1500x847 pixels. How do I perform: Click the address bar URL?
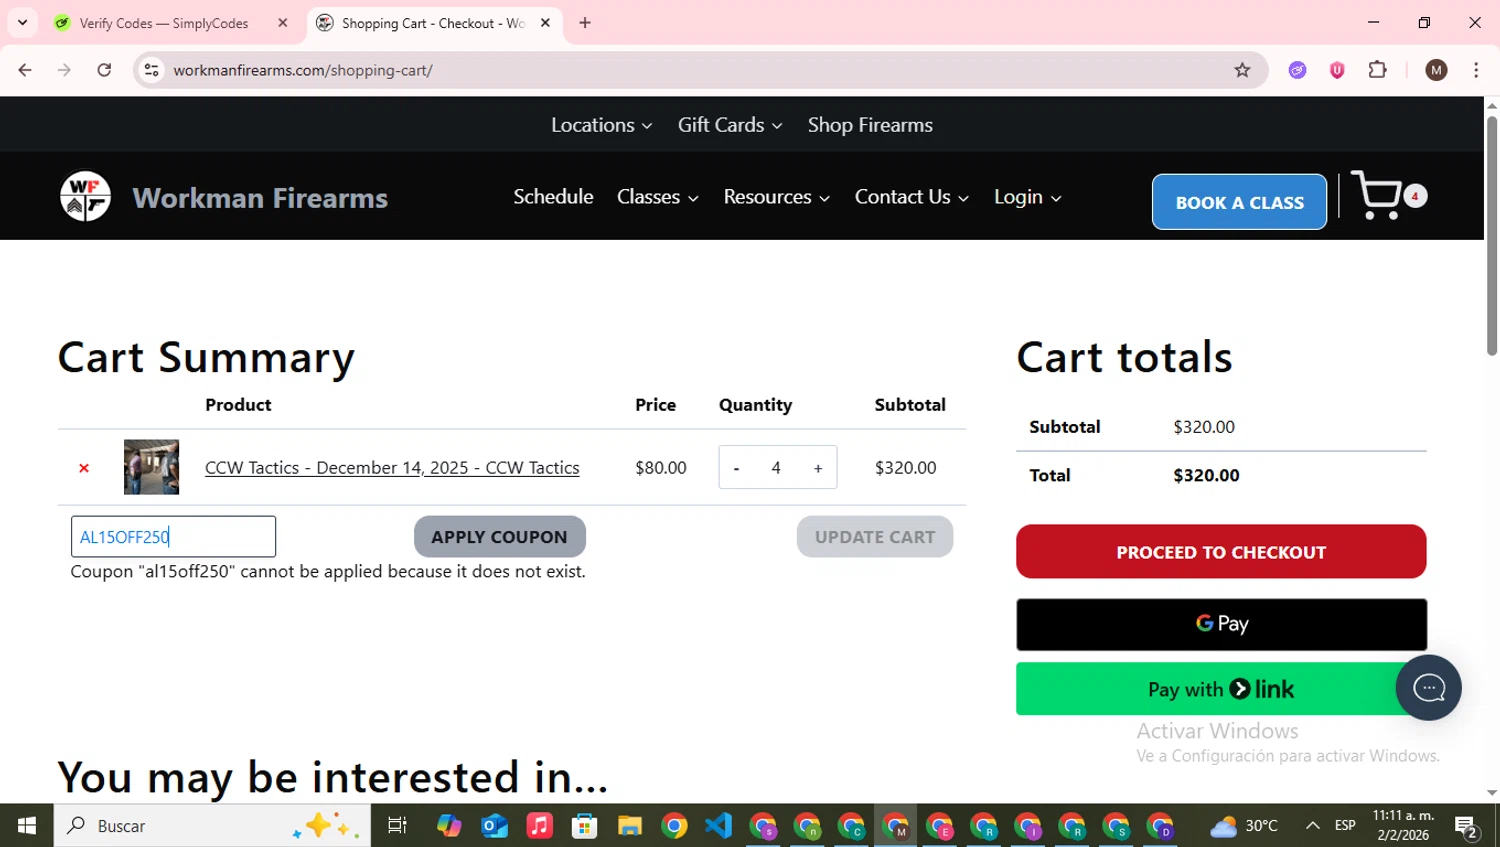point(303,70)
